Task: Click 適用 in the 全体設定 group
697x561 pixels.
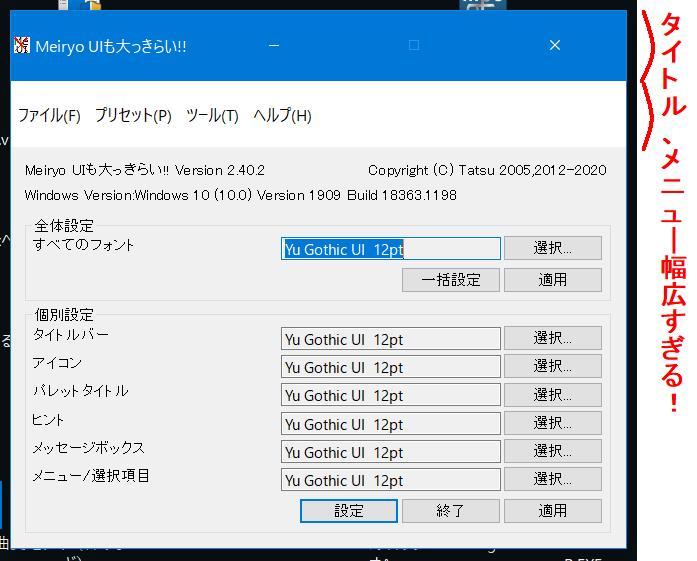Action: tap(553, 280)
